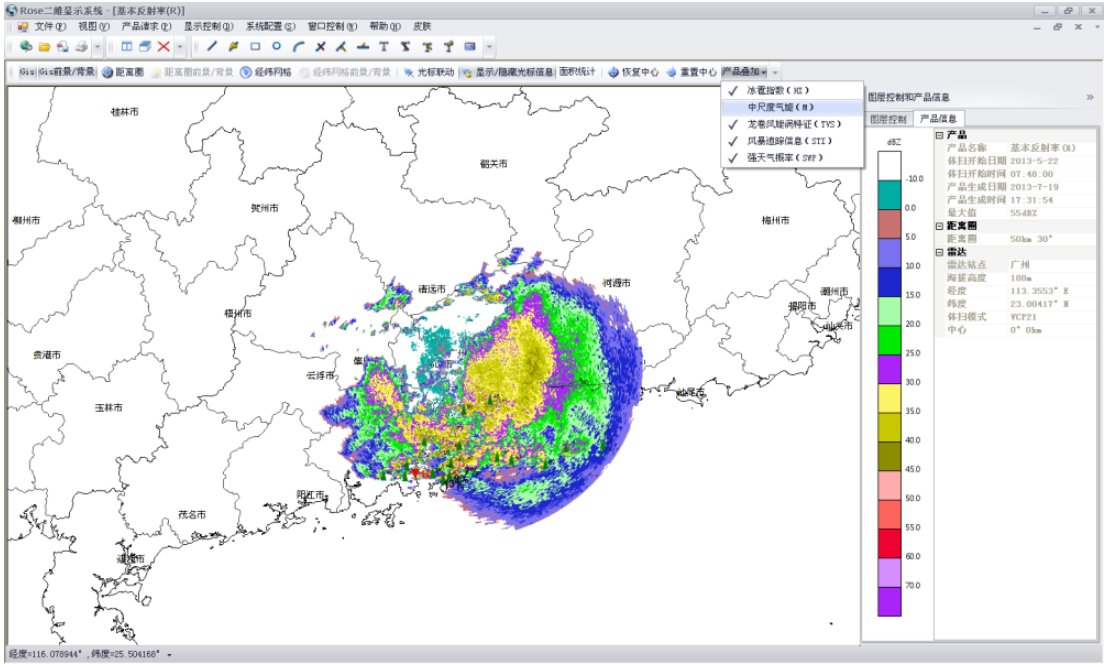Click the cascade windows icon
Screen dimensions: 1104x667
point(145,46)
